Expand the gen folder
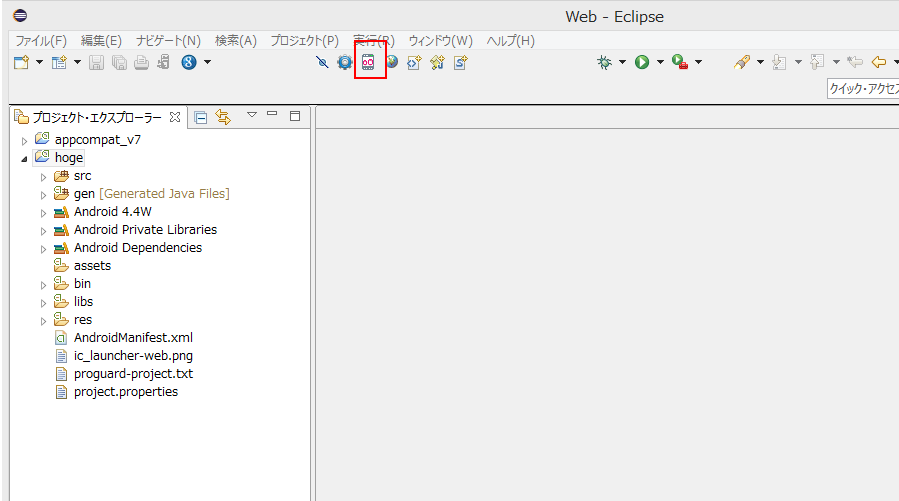 click(x=43, y=195)
